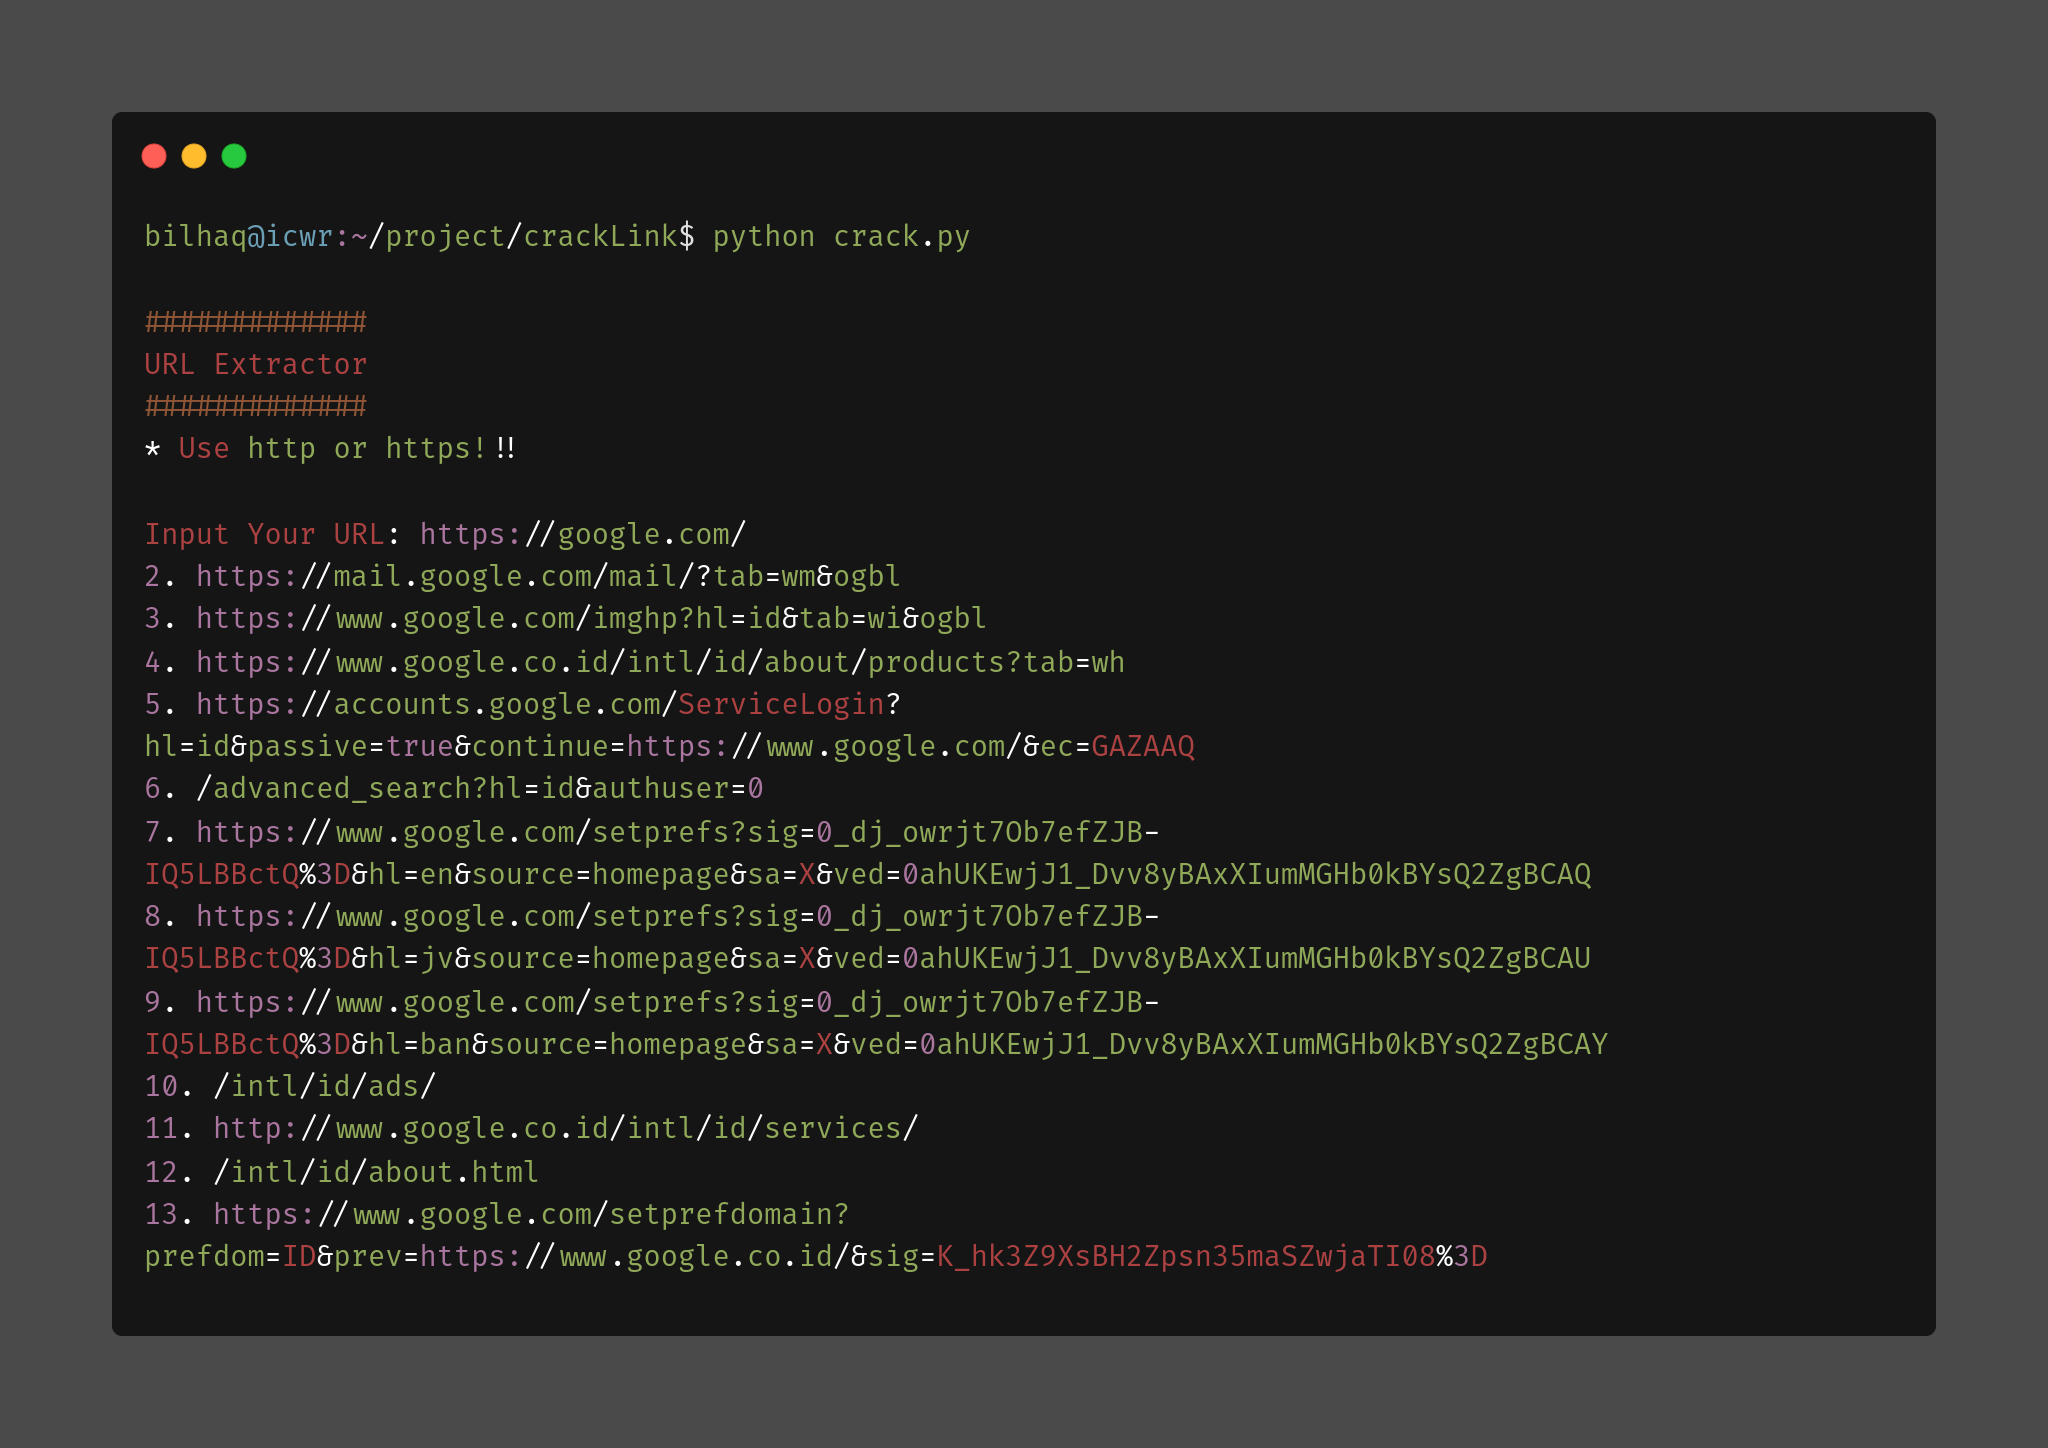Screen dimensions: 2048x1448
Task: Click the /intl/id/about.html path
Action: [376, 1172]
